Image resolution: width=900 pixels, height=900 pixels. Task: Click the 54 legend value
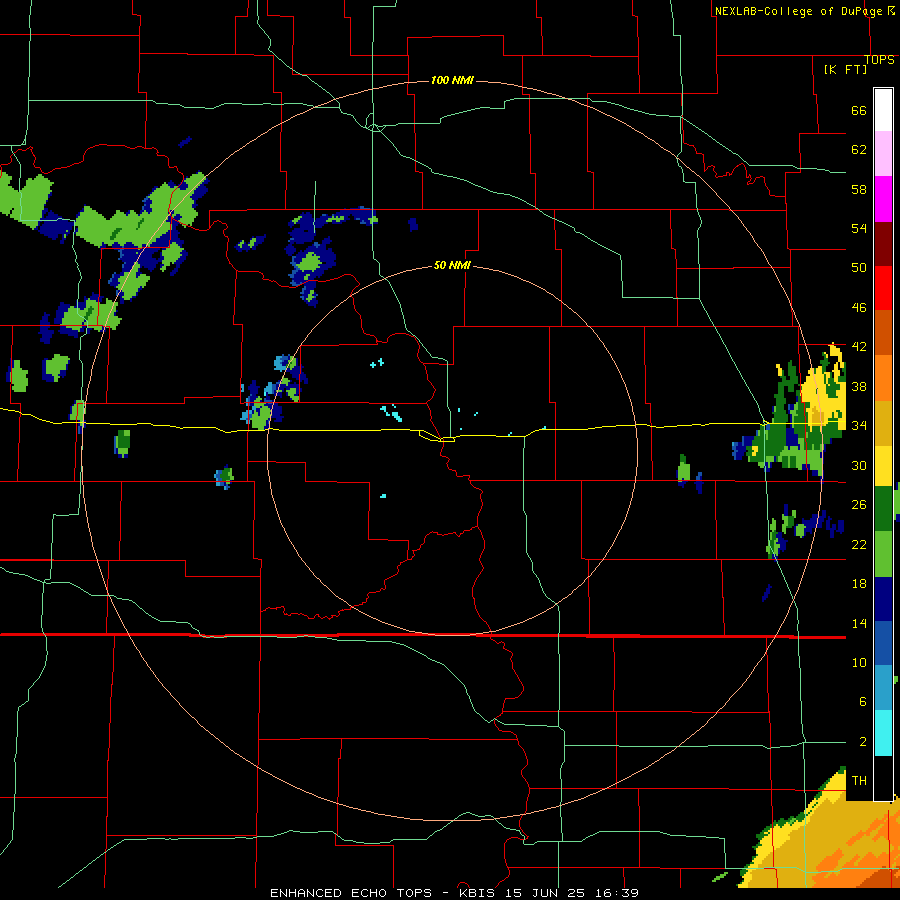coord(859,228)
